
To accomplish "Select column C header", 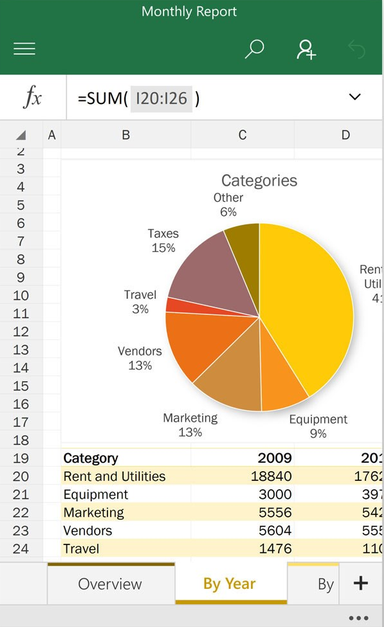I will point(242,135).
